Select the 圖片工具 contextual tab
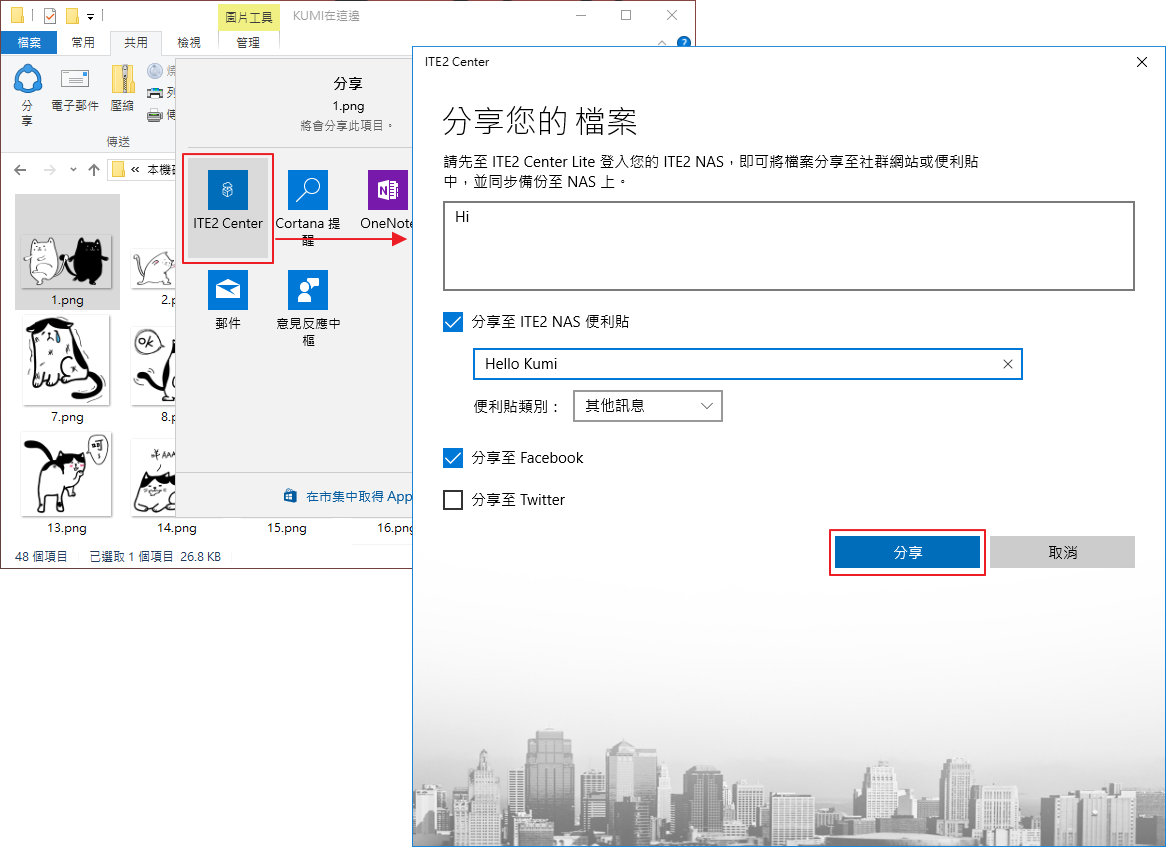The height and width of the screenshot is (848, 1166). coord(248,16)
